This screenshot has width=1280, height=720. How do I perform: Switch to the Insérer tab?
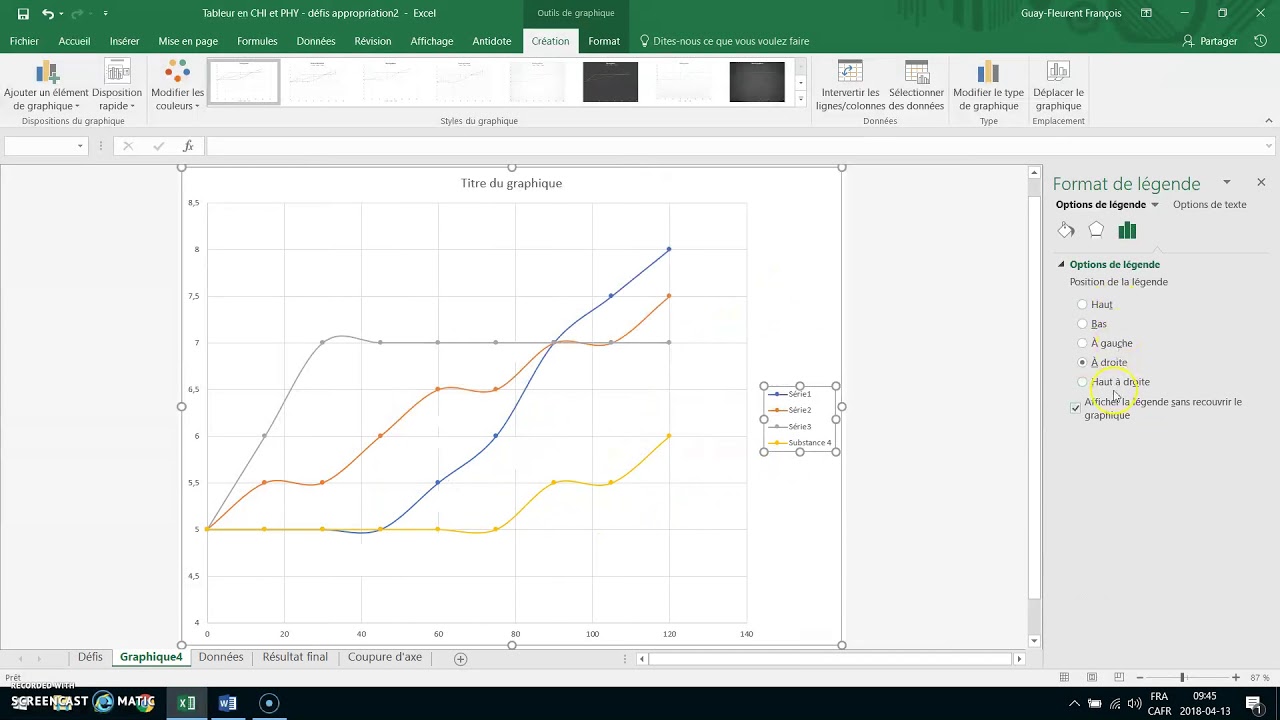coord(124,41)
